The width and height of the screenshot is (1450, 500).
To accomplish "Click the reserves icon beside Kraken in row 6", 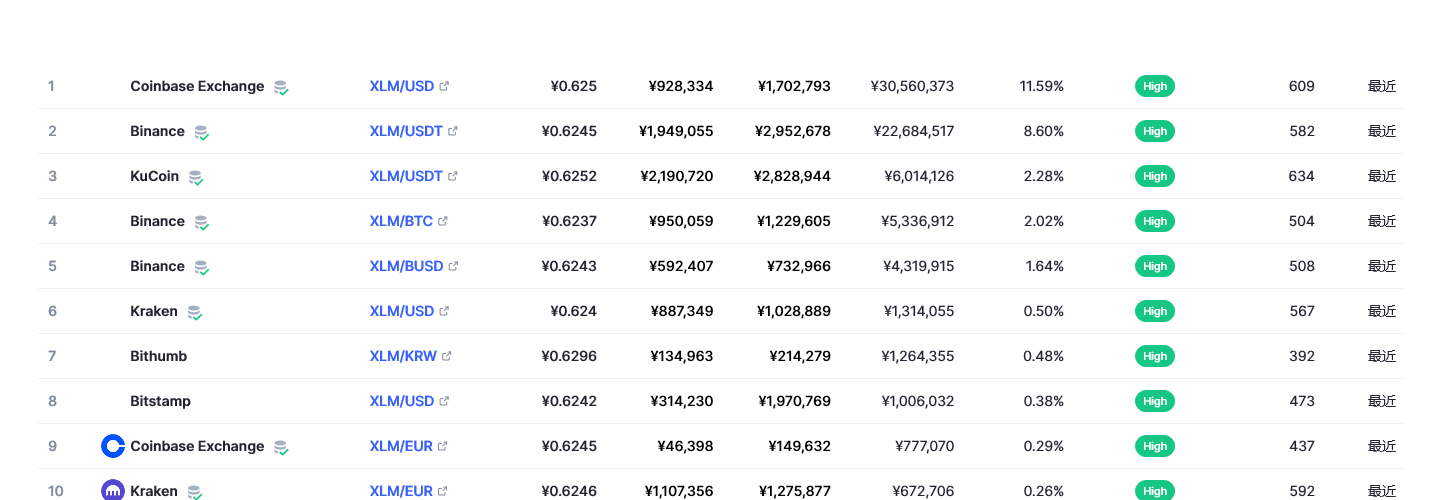I will 194,312.
